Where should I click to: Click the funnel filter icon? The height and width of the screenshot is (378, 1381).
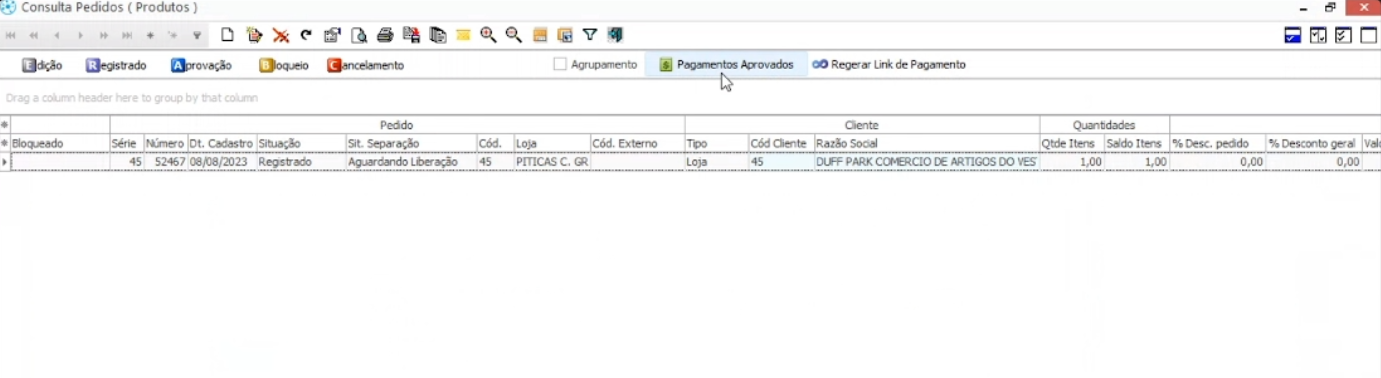pos(590,35)
